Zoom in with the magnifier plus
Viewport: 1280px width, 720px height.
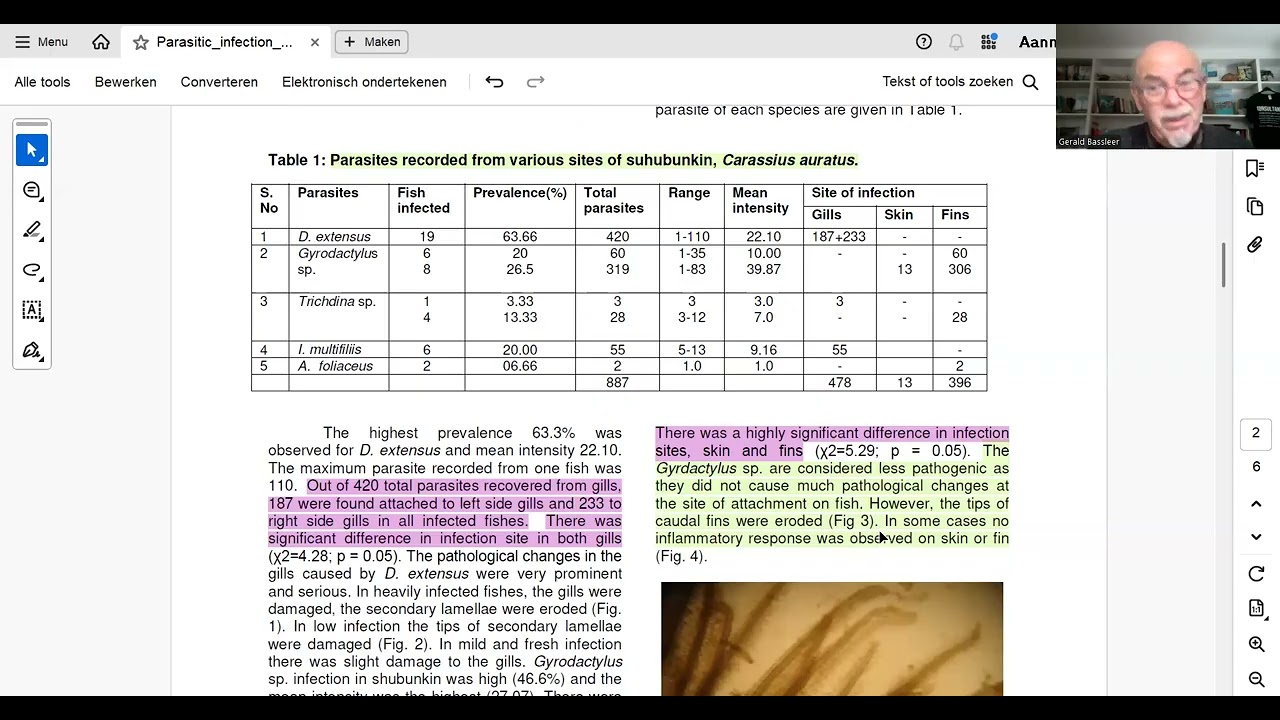1256,645
